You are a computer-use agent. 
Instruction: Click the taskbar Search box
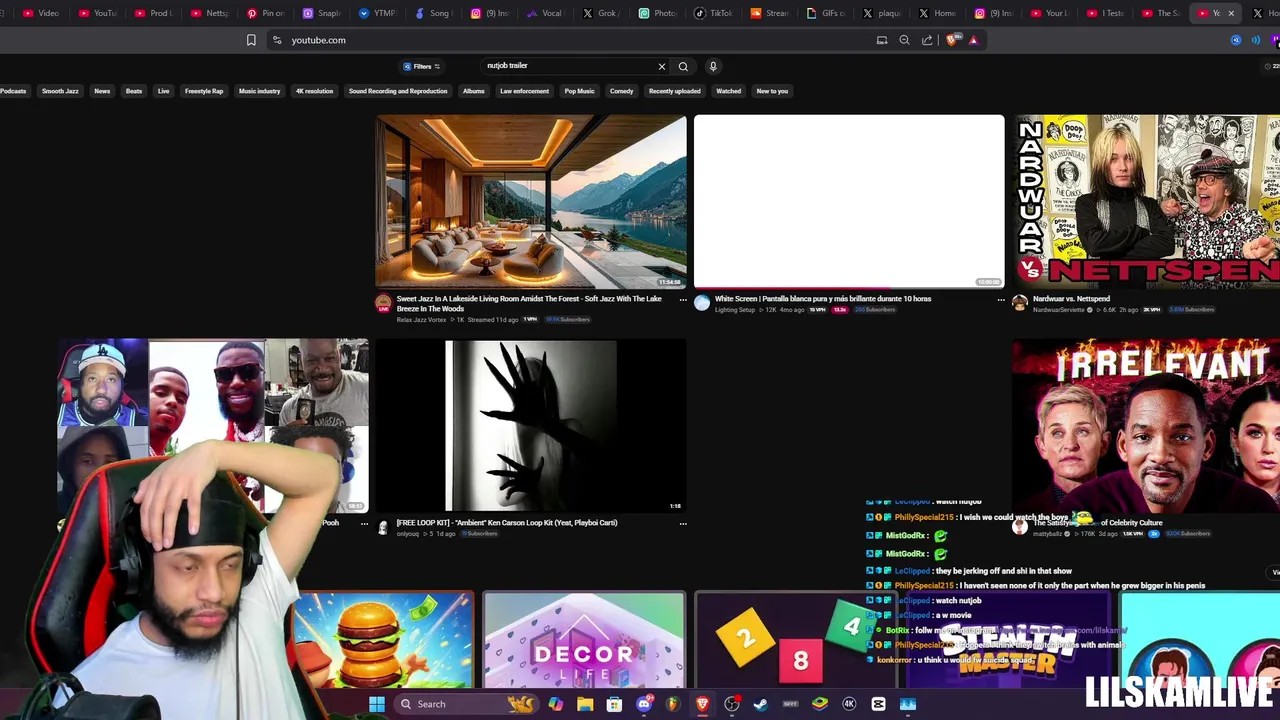pos(465,704)
